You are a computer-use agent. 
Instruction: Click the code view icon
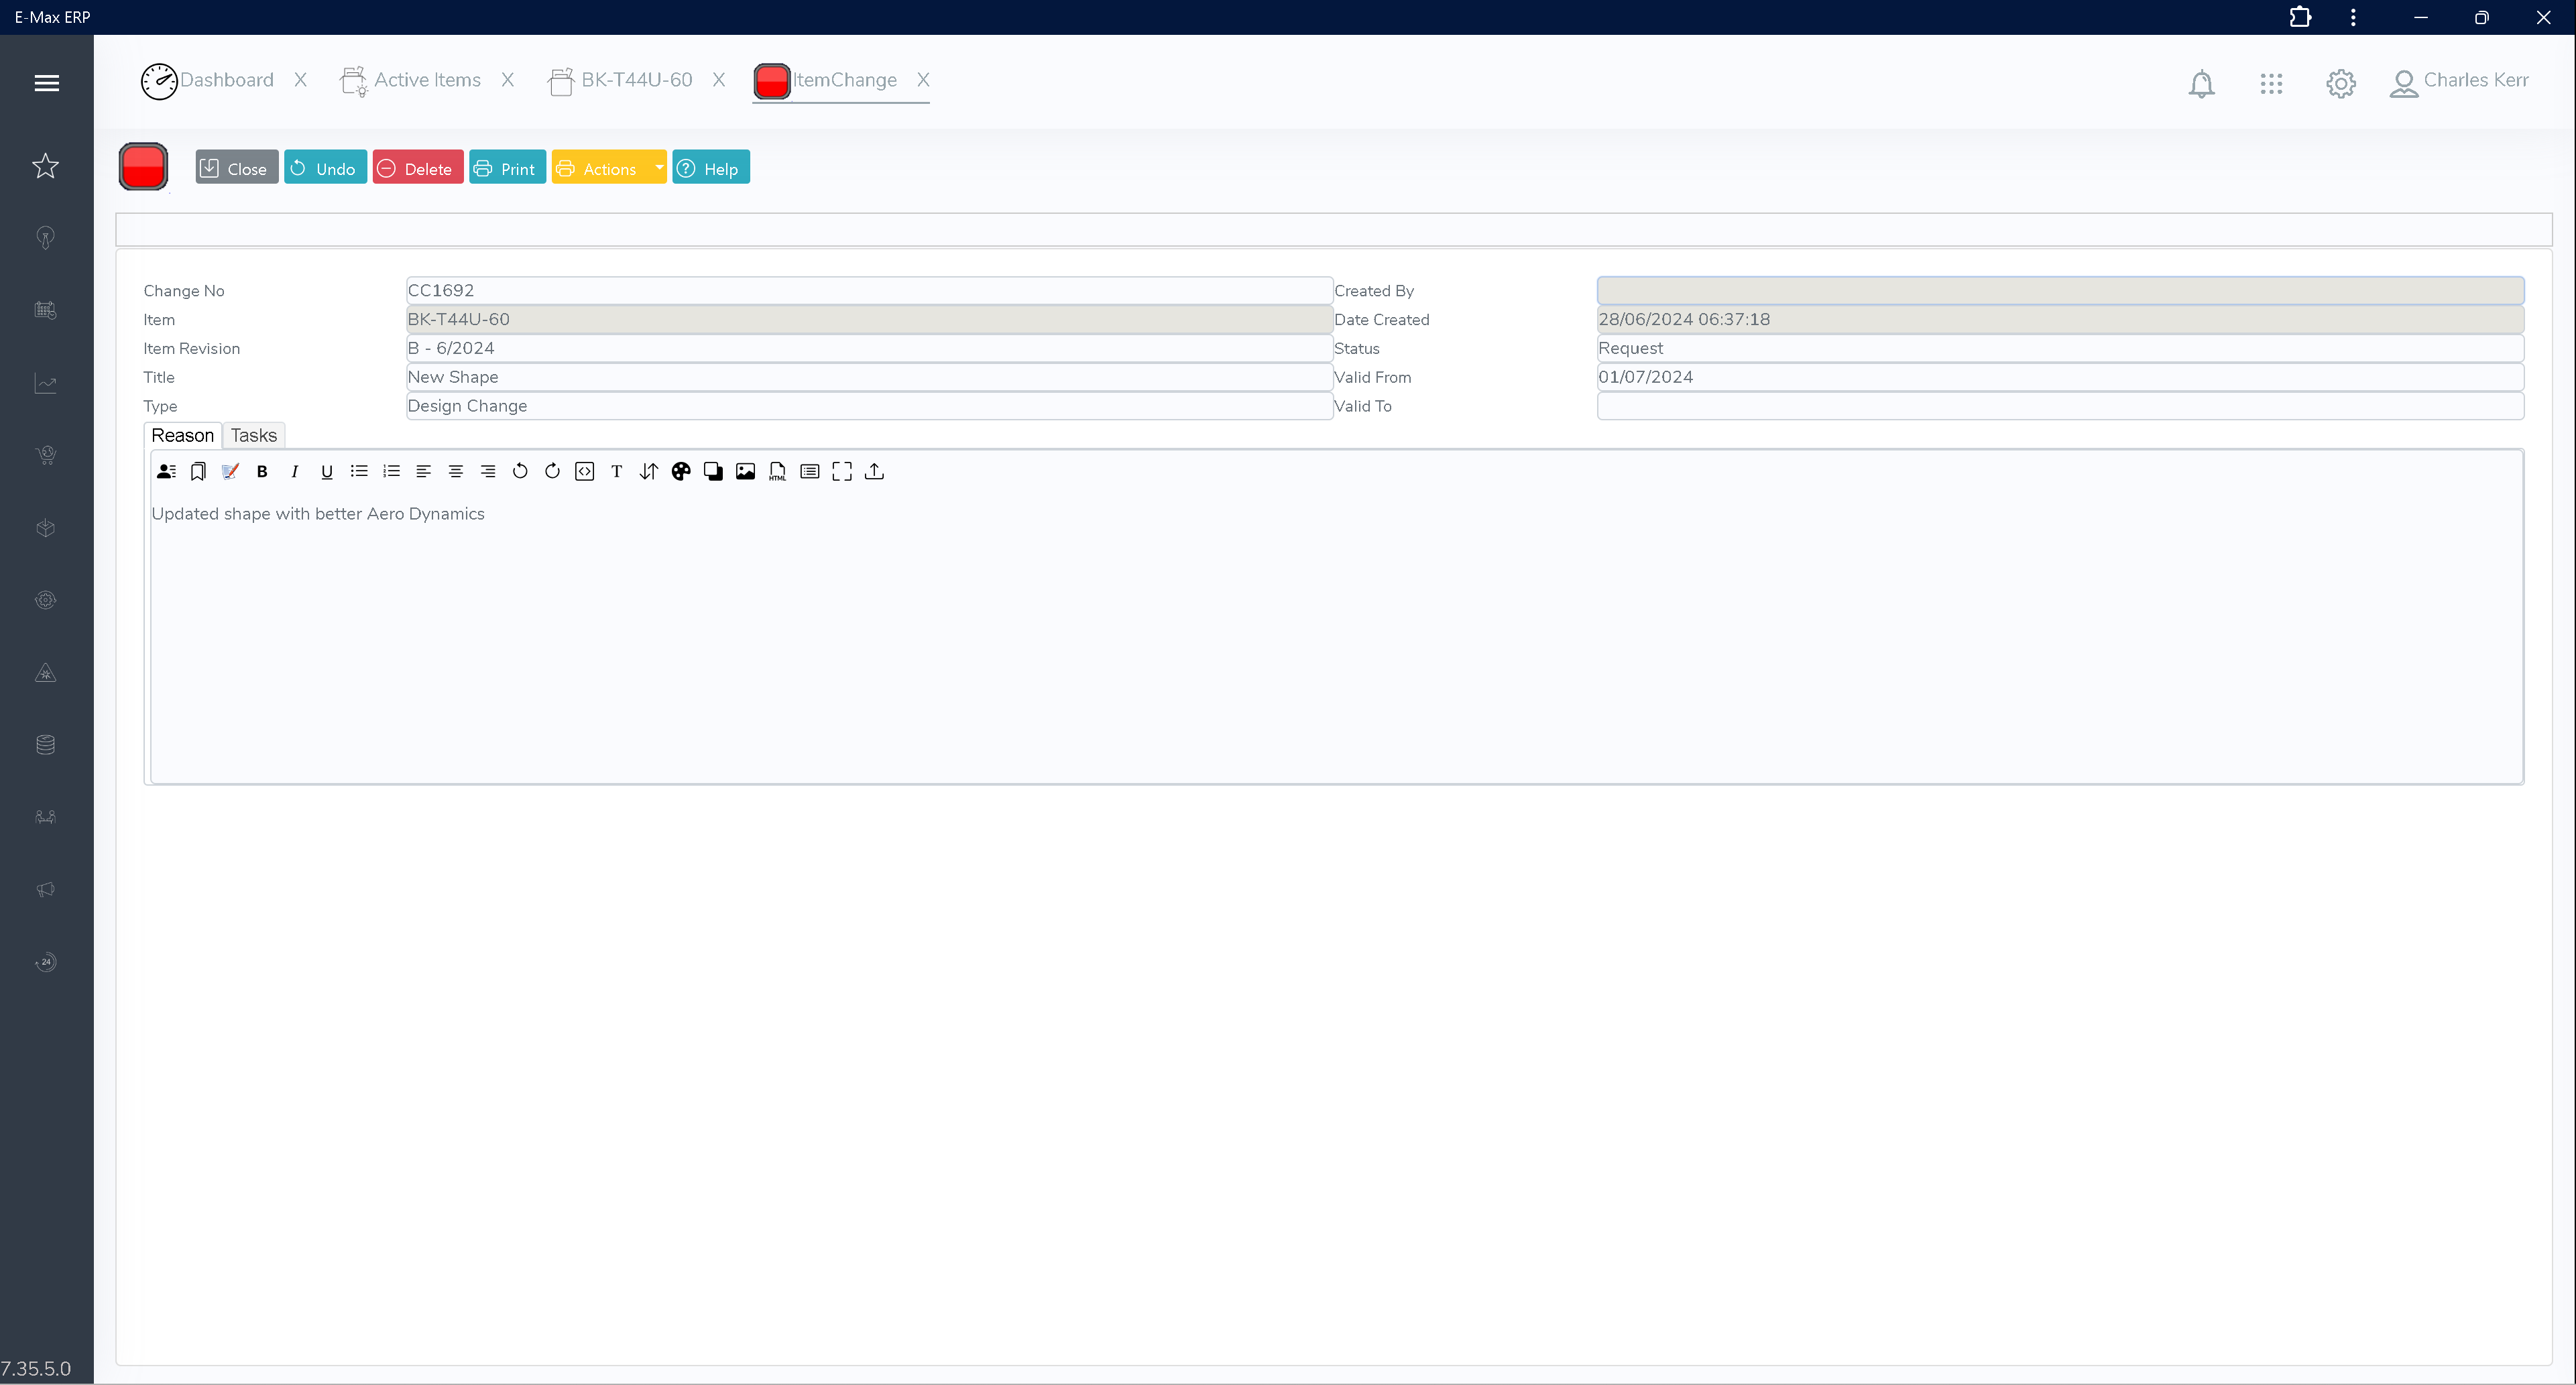pyautogui.click(x=585, y=472)
